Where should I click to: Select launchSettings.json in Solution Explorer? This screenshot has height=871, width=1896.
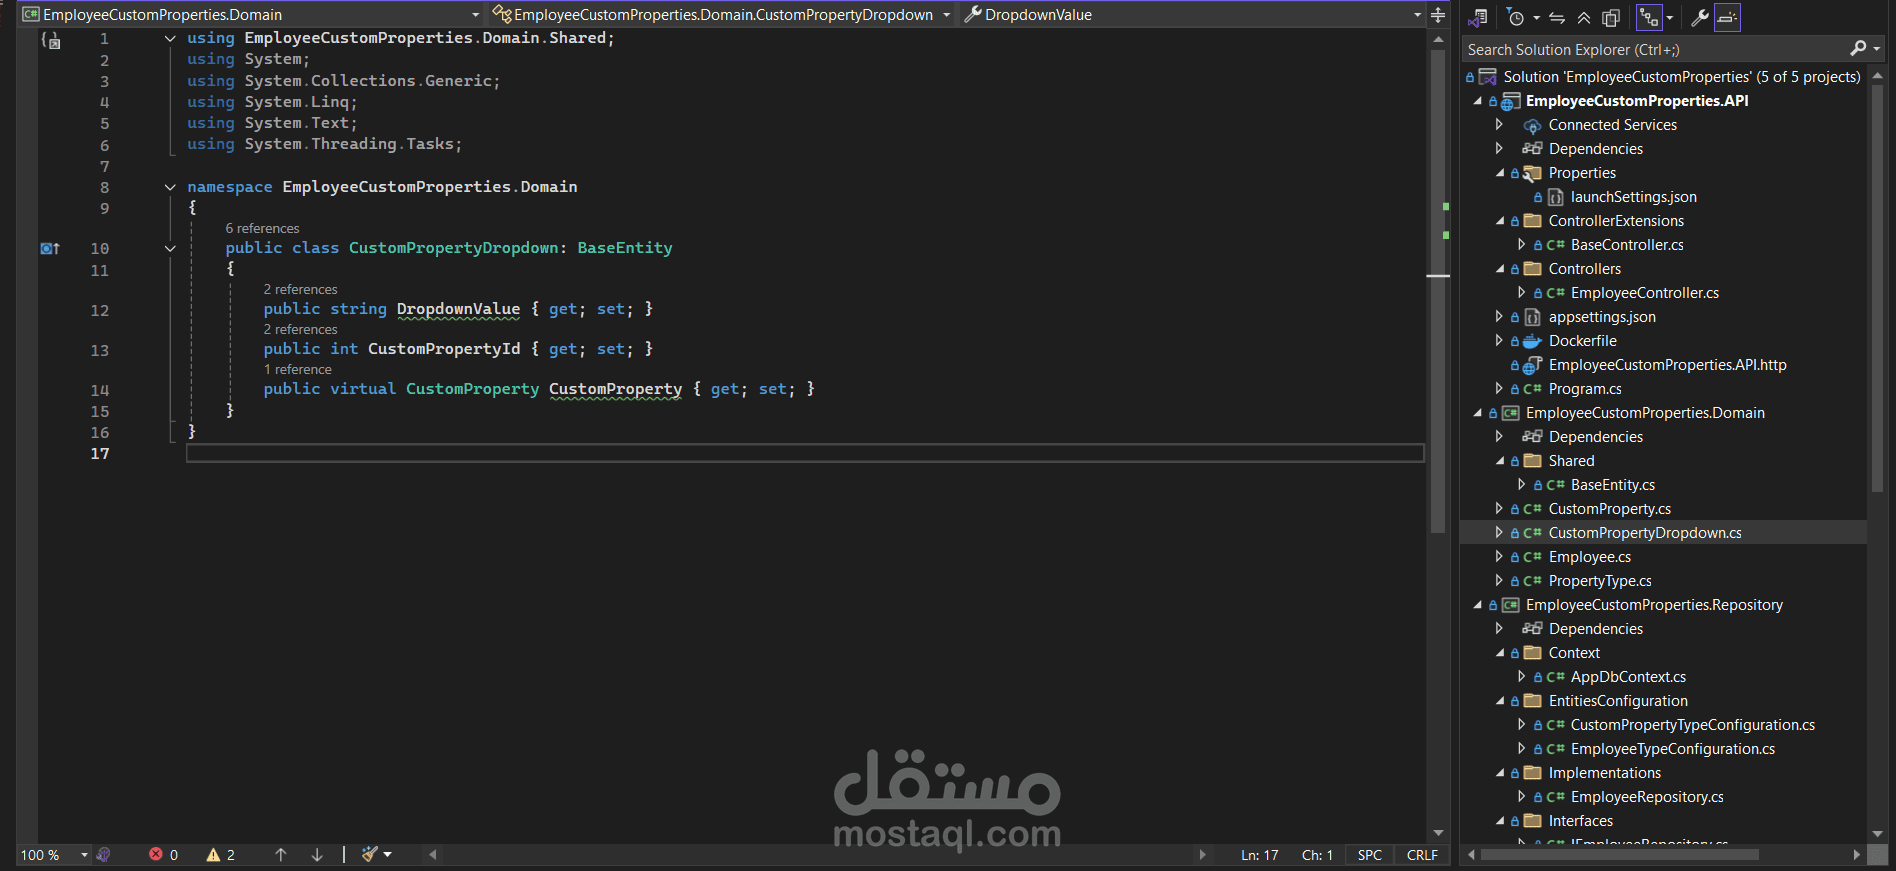point(1633,197)
